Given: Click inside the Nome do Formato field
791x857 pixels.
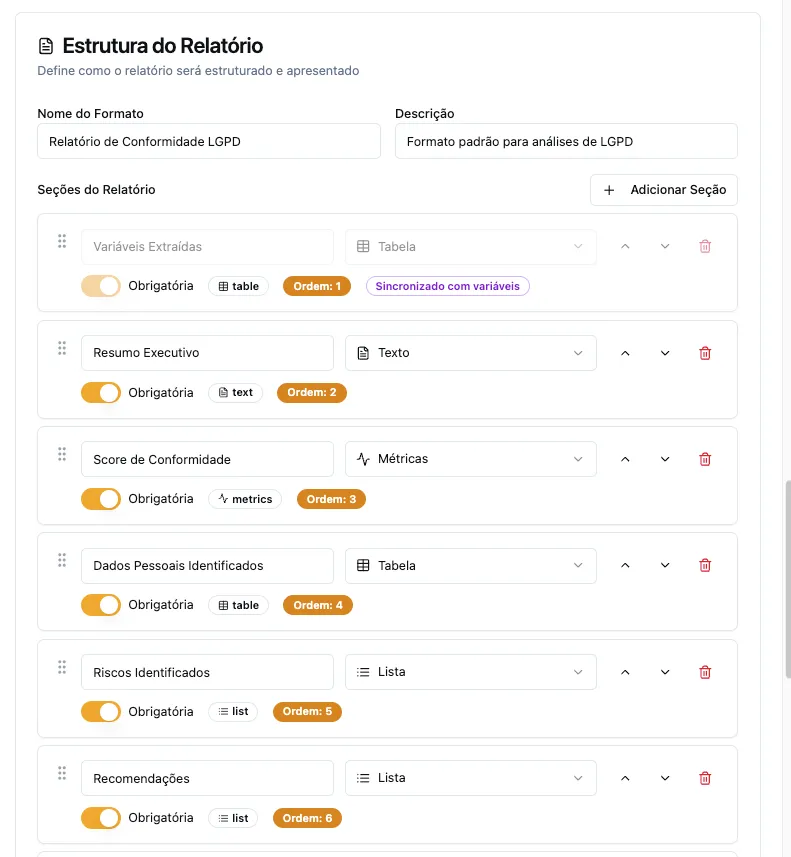Looking at the screenshot, I should 208,141.
